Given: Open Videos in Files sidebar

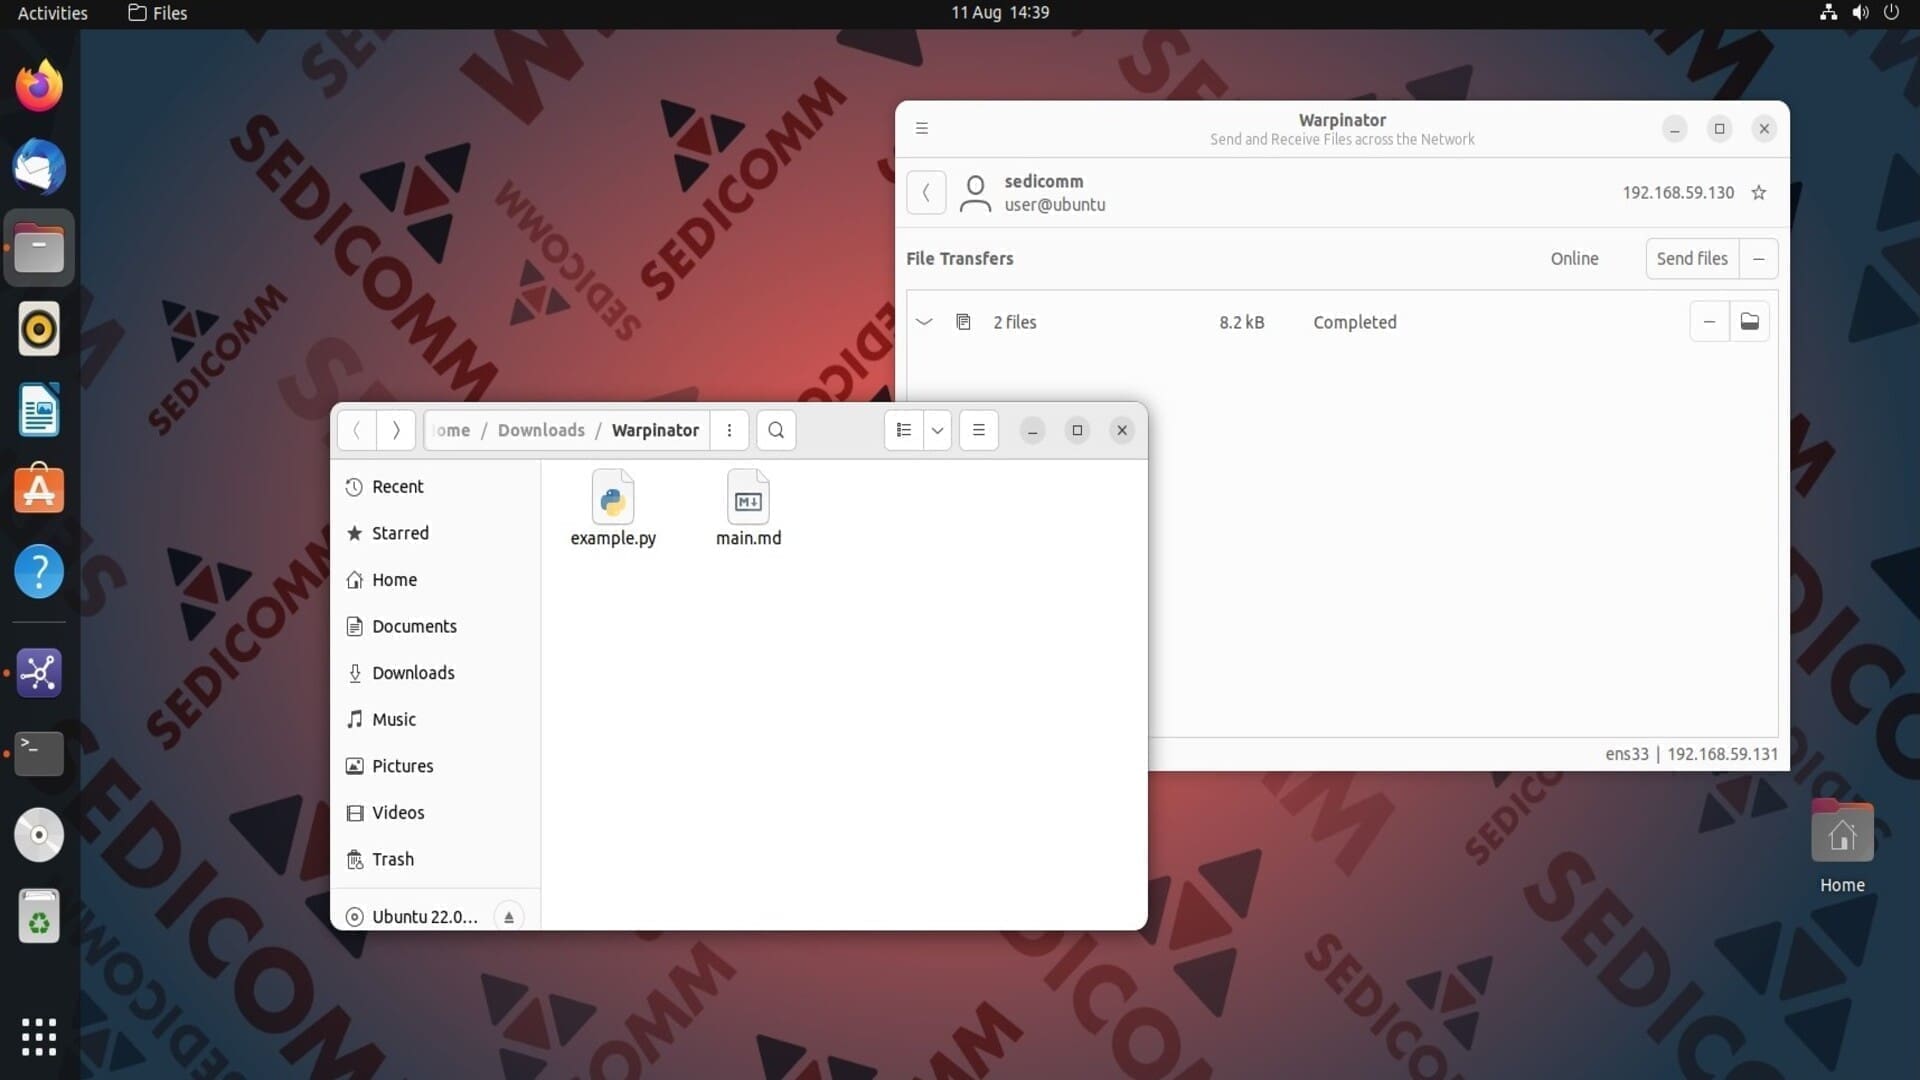Looking at the screenshot, I should click(x=436, y=813).
